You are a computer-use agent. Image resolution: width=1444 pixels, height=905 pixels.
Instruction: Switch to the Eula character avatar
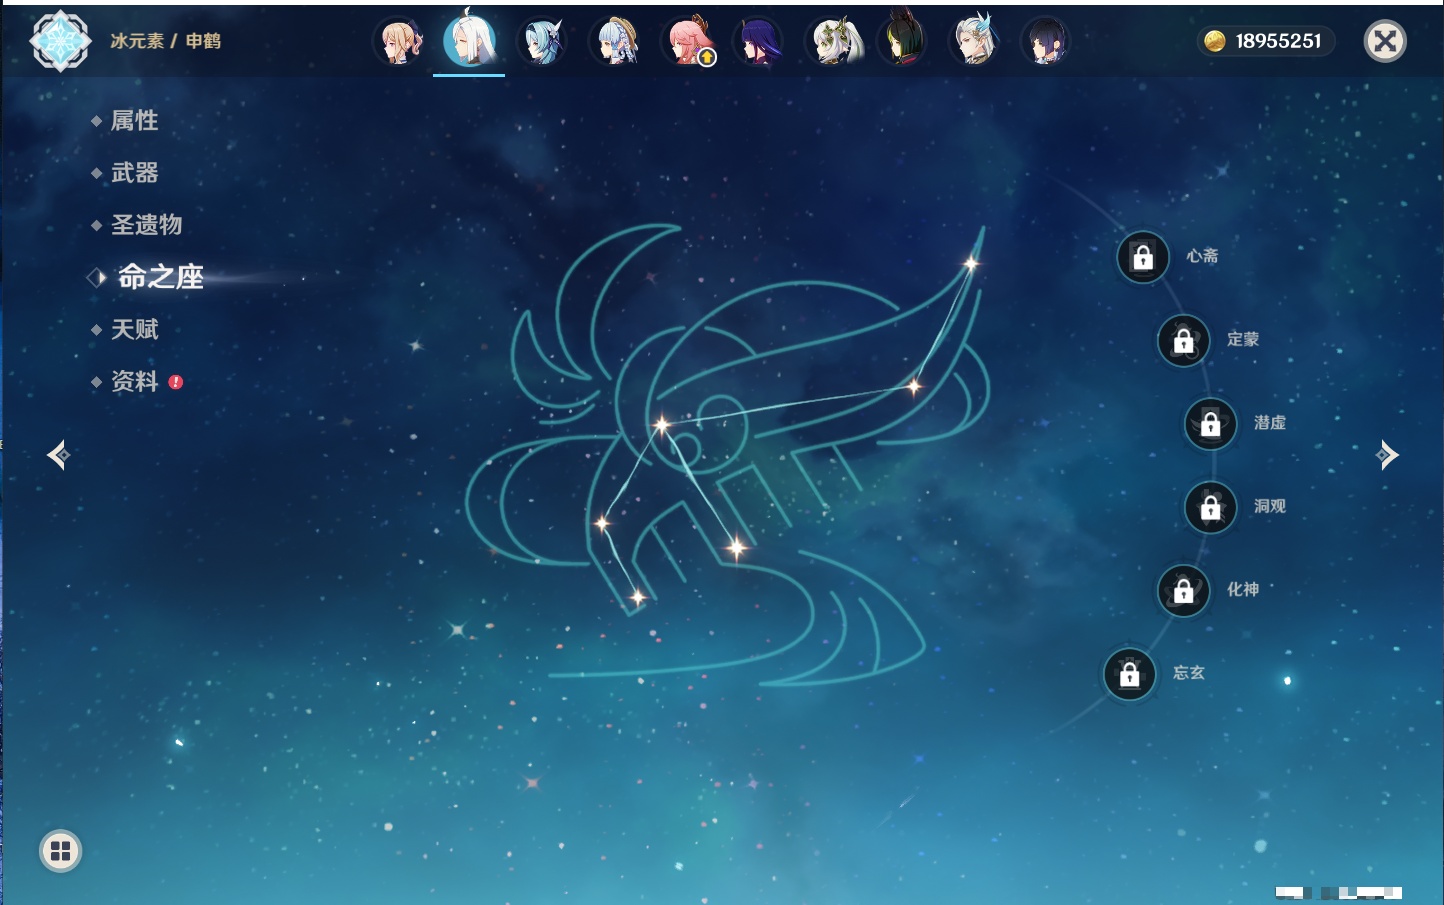tap(543, 42)
